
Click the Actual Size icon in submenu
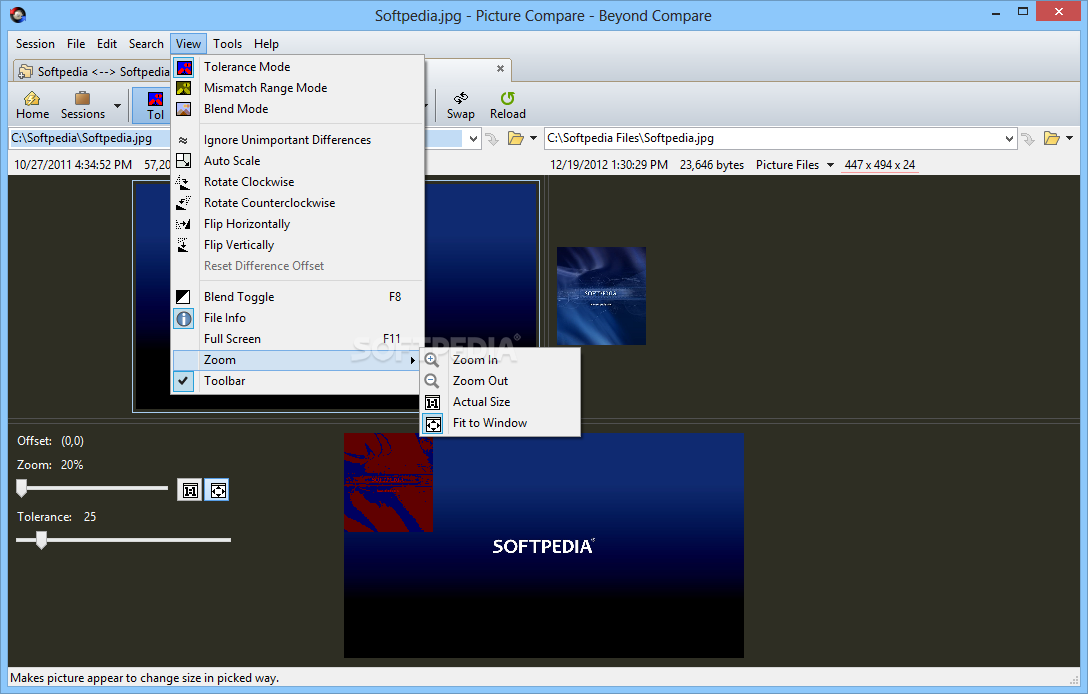[432, 403]
